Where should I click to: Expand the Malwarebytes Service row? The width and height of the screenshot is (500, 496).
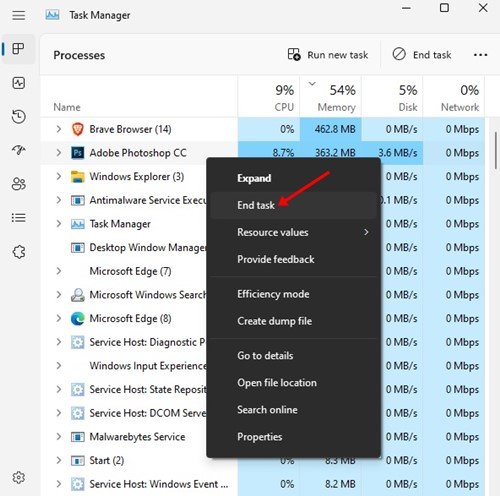[59, 437]
